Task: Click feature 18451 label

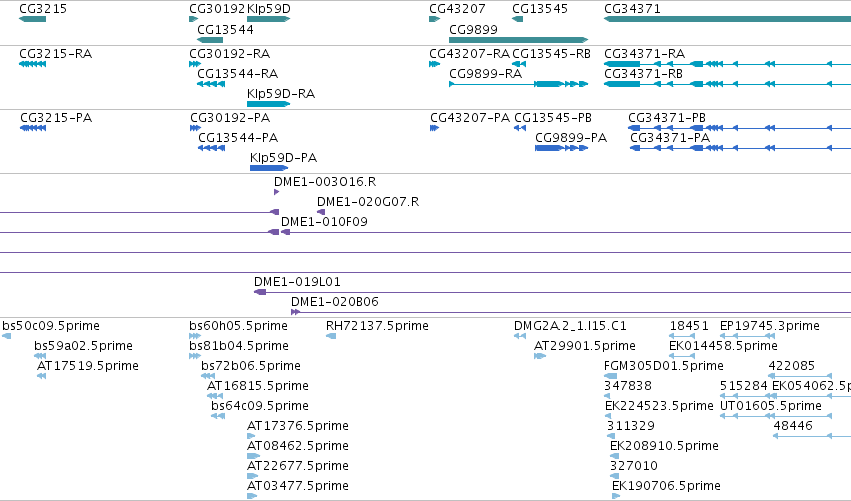Action: pos(689,326)
